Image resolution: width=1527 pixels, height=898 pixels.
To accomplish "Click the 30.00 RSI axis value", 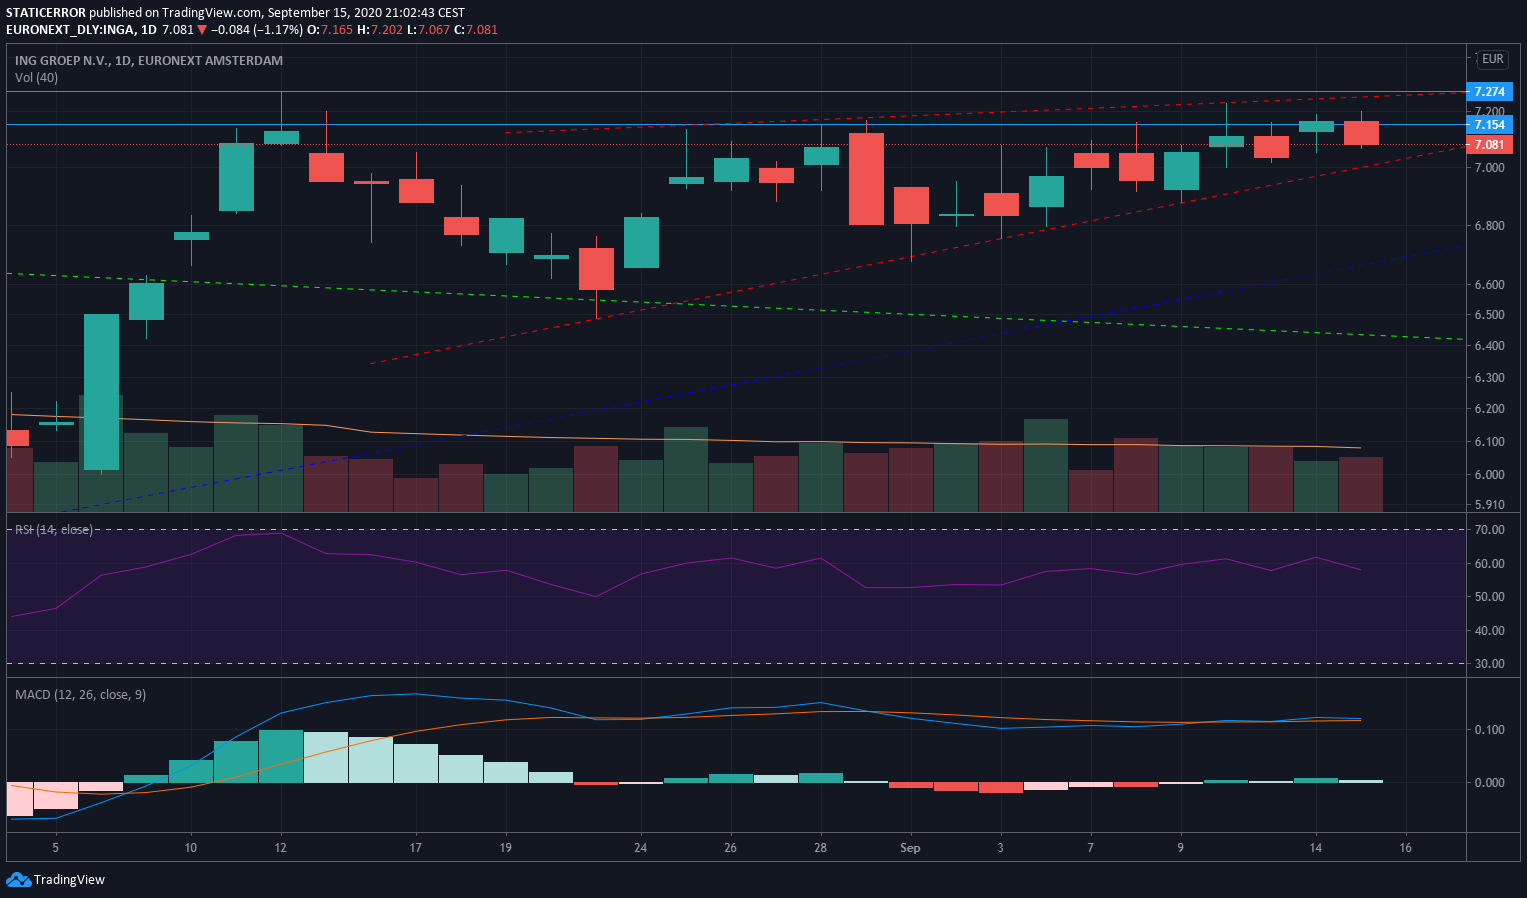I will (x=1489, y=664).
